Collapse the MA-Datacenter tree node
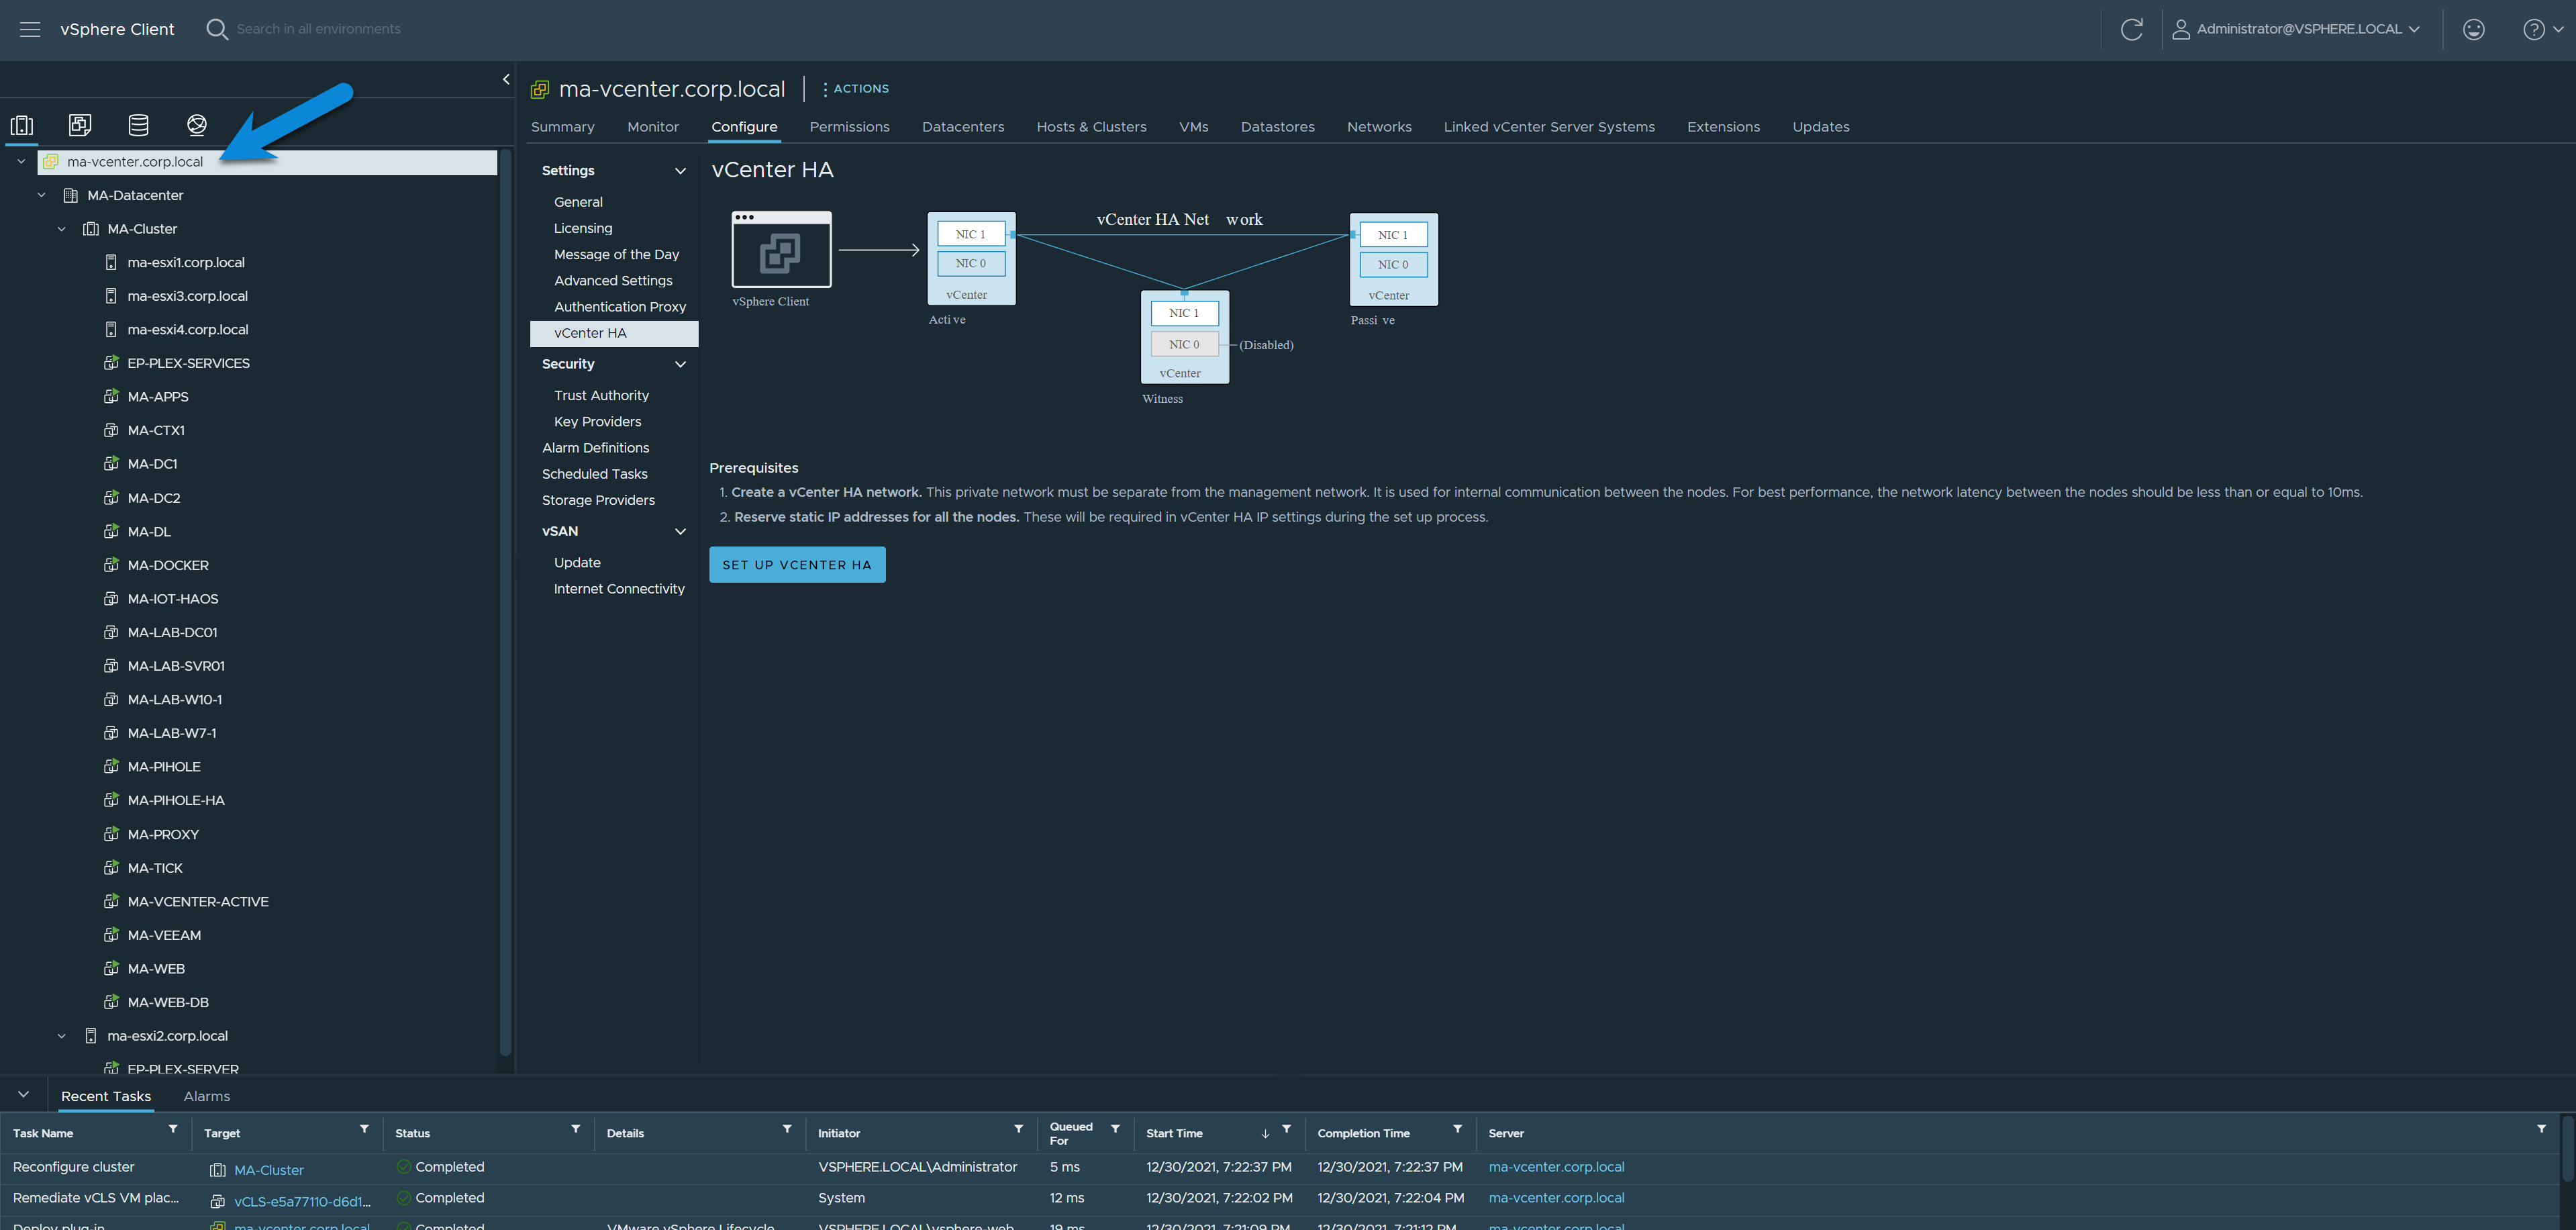Viewport: 2576px width, 1230px height. tap(41, 195)
